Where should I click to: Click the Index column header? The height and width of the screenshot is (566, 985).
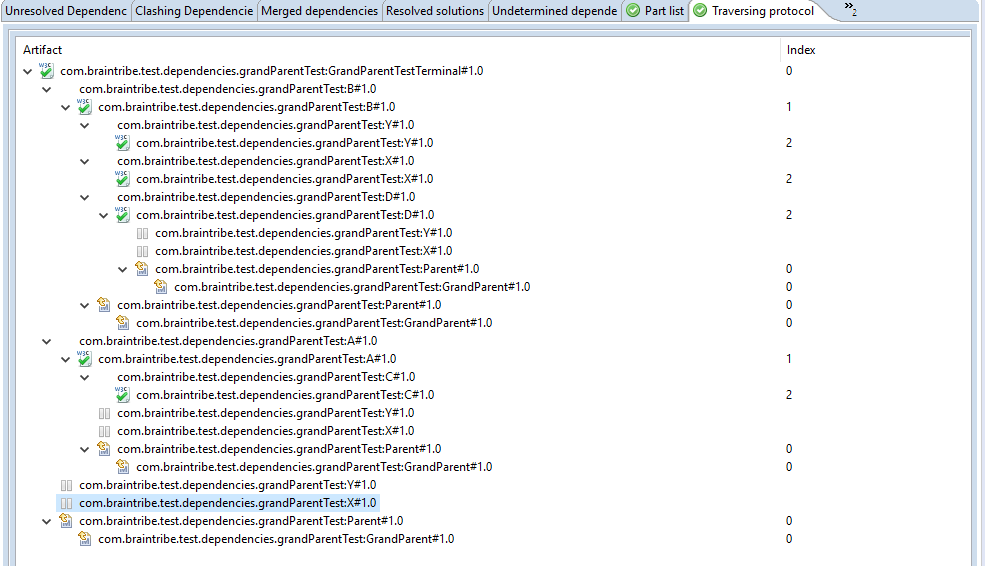[800, 50]
